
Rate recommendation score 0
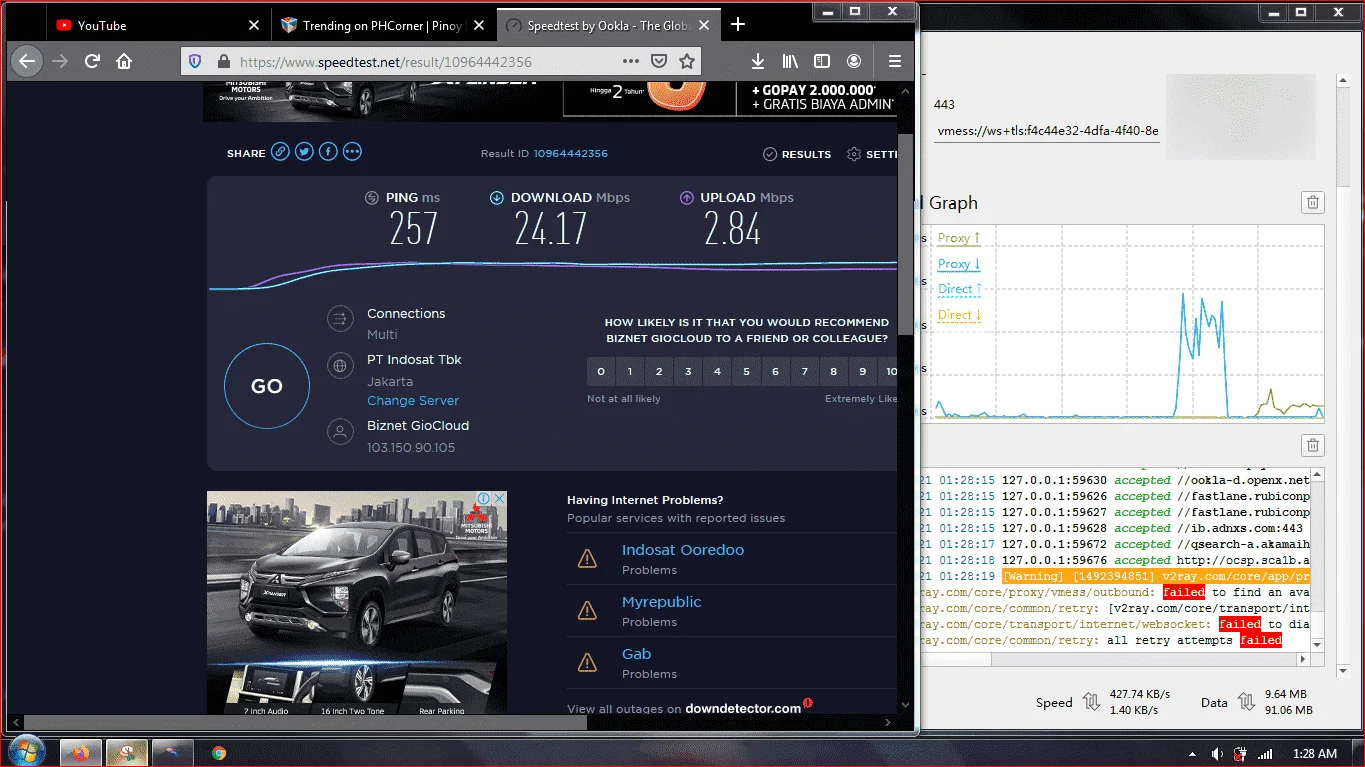[601, 372]
